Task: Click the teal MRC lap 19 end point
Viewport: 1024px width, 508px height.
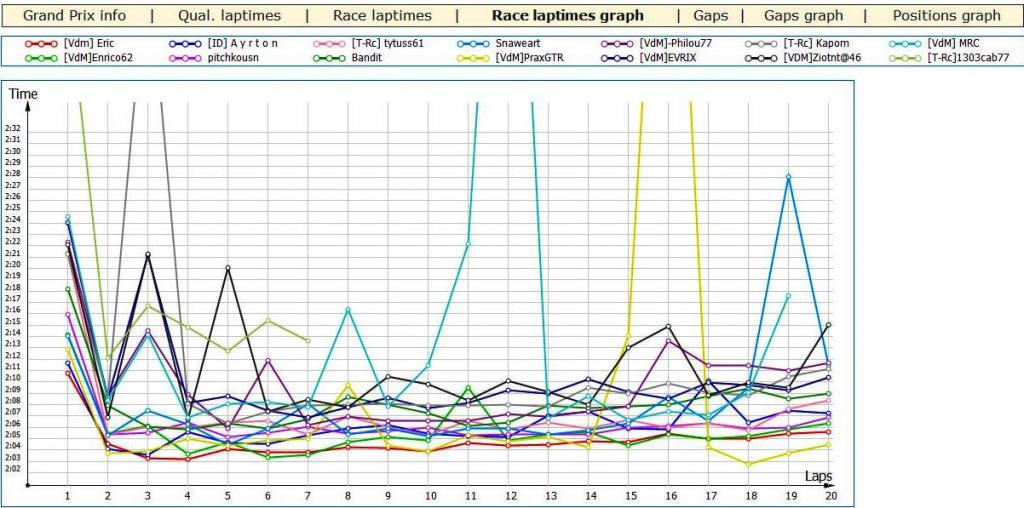Action: coord(789,296)
